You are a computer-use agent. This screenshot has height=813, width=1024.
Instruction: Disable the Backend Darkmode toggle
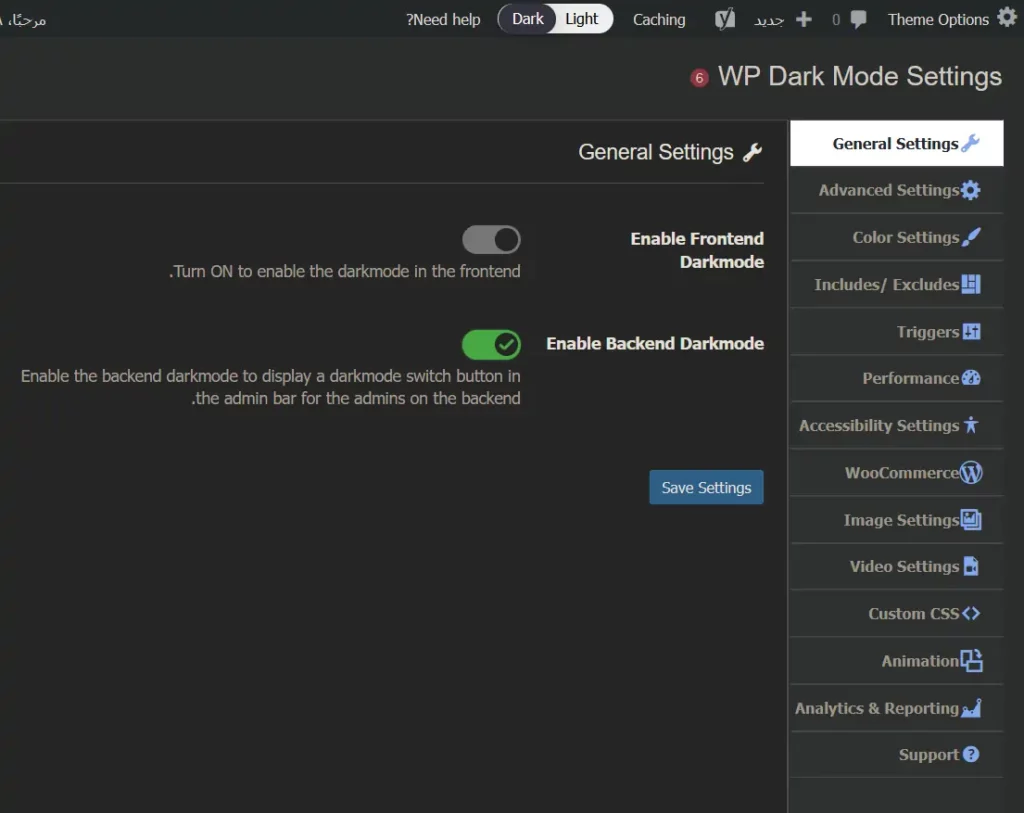click(x=491, y=345)
